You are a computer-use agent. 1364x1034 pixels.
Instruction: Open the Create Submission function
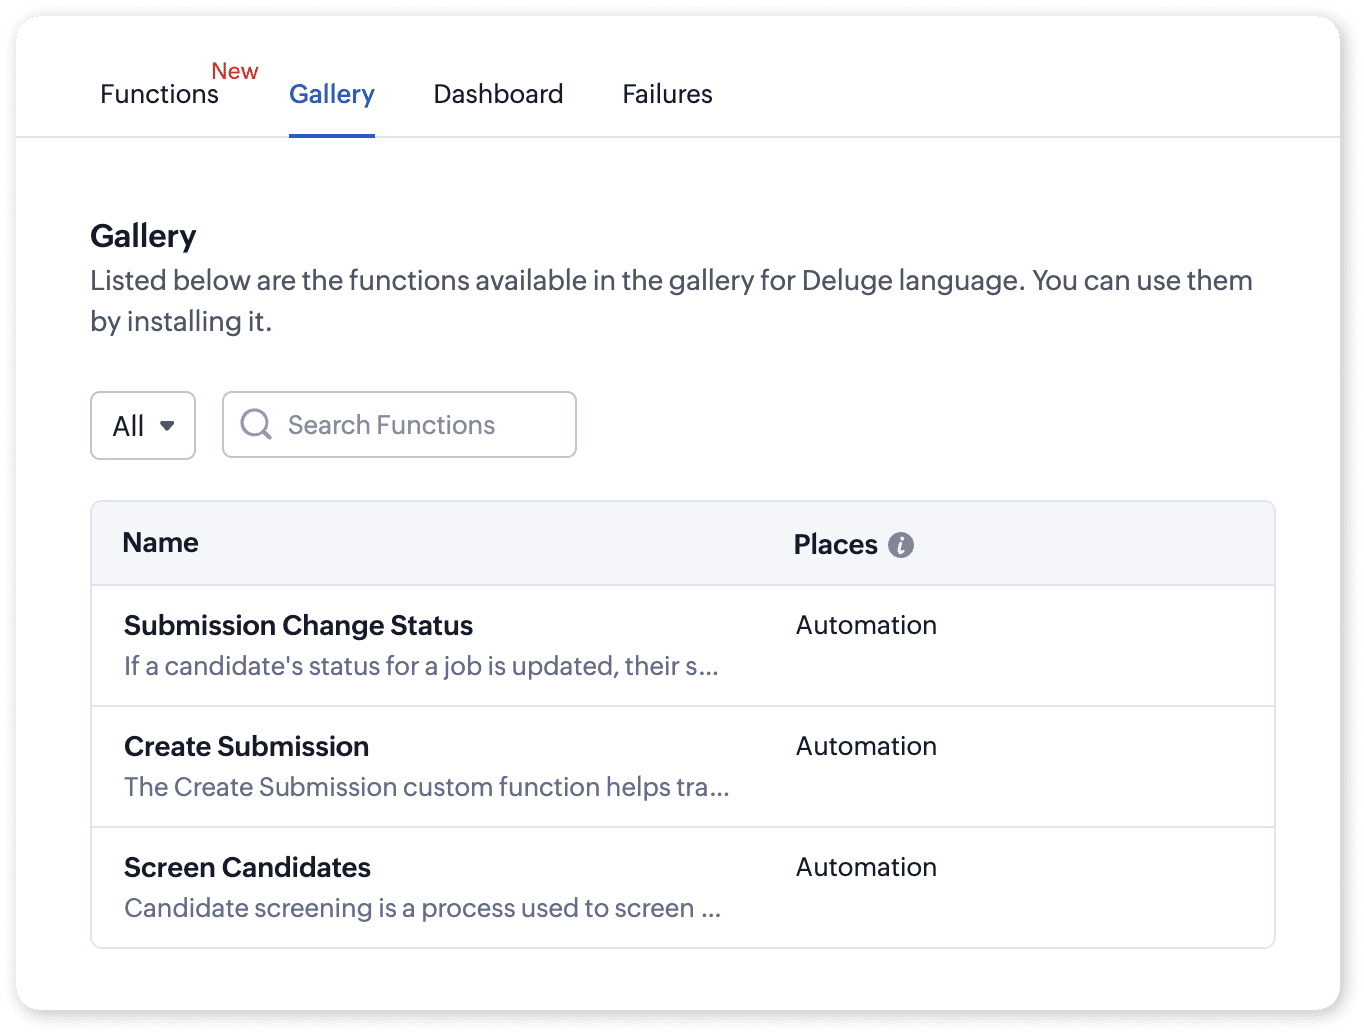(x=246, y=747)
